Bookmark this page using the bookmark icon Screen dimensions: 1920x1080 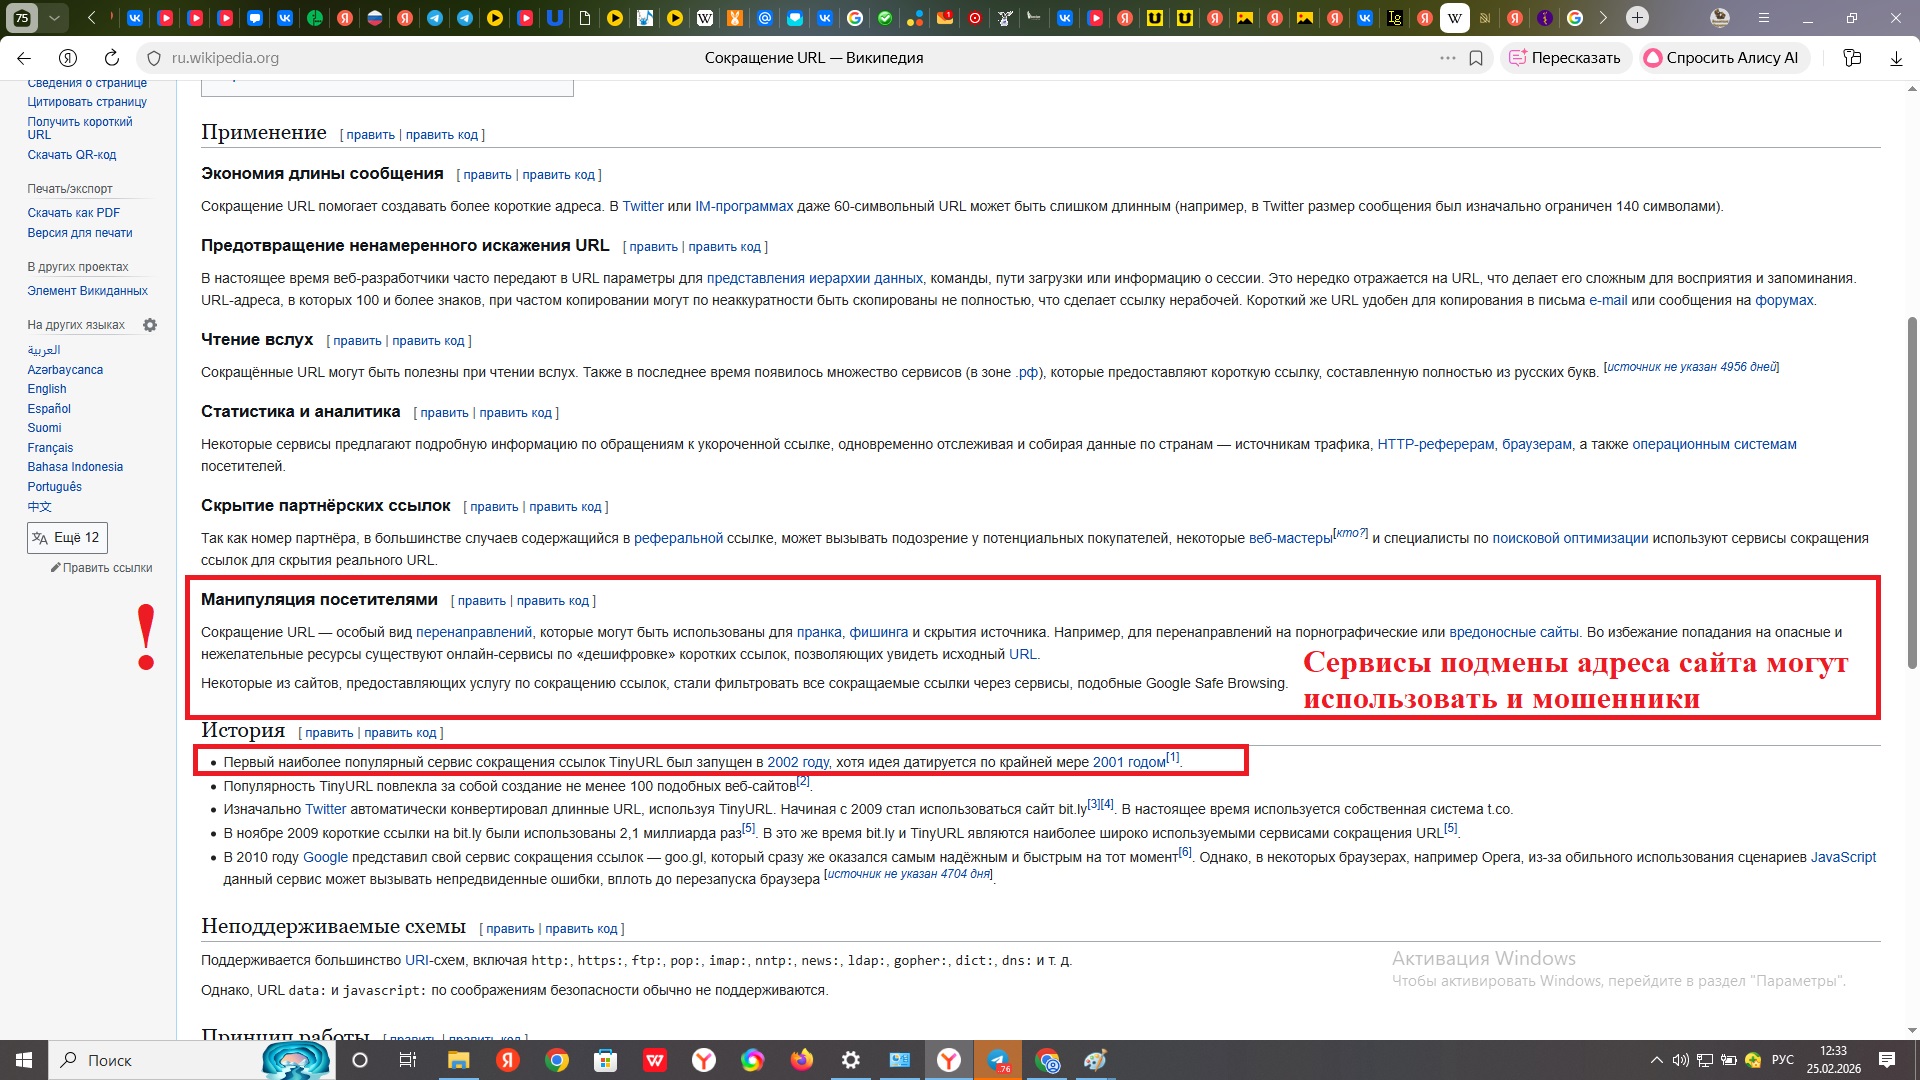click(x=1476, y=58)
